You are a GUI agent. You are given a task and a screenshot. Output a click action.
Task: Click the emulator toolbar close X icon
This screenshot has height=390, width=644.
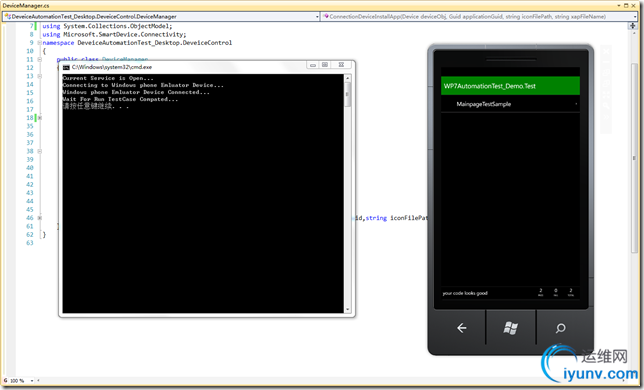click(x=606, y=50)
